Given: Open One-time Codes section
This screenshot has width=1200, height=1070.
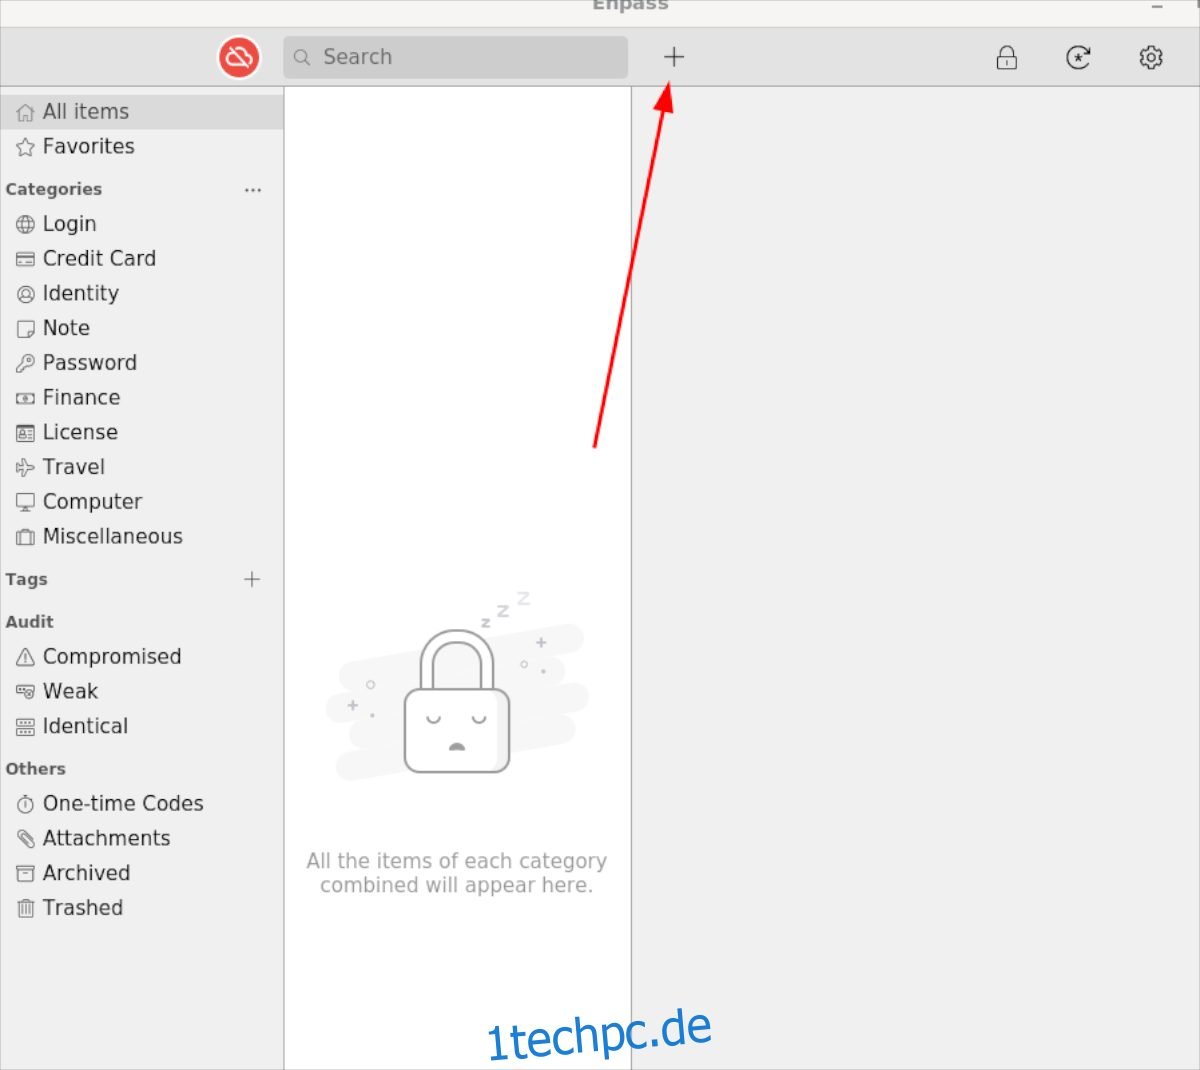Looking at the screenshot, I should coord(142,804).
